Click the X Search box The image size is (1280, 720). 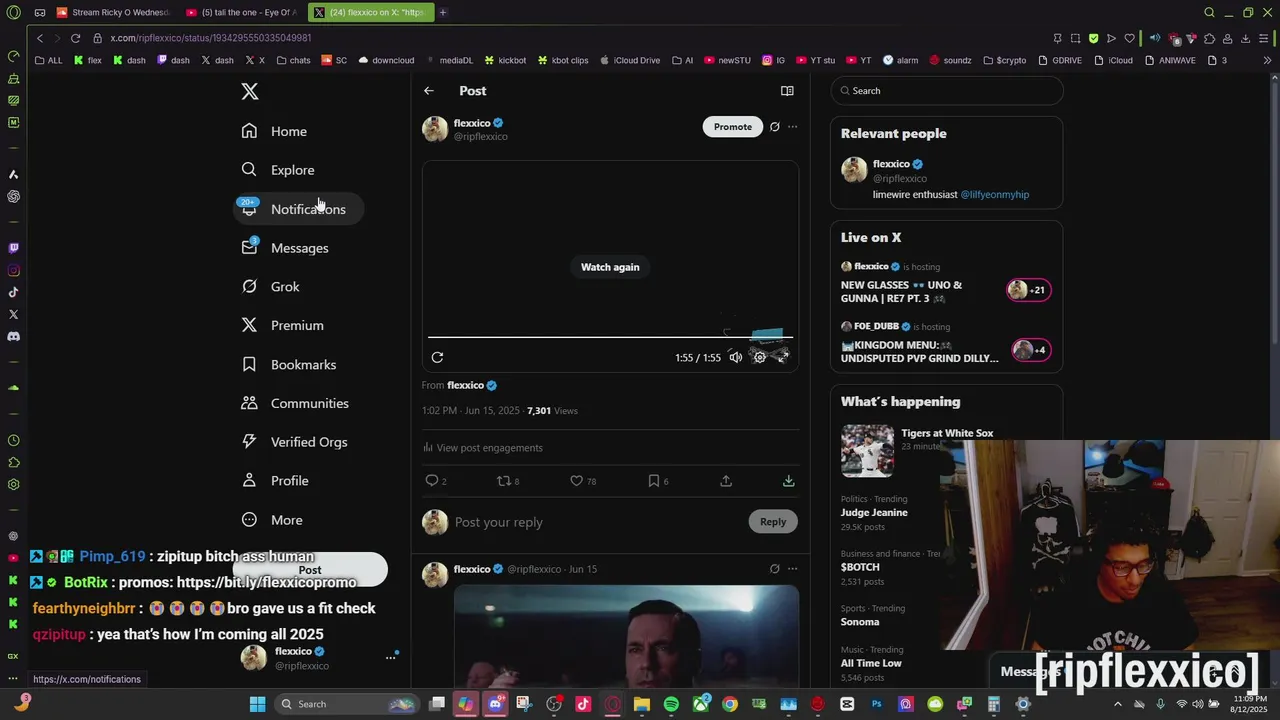pyautogui.click(x=947, y=91)
